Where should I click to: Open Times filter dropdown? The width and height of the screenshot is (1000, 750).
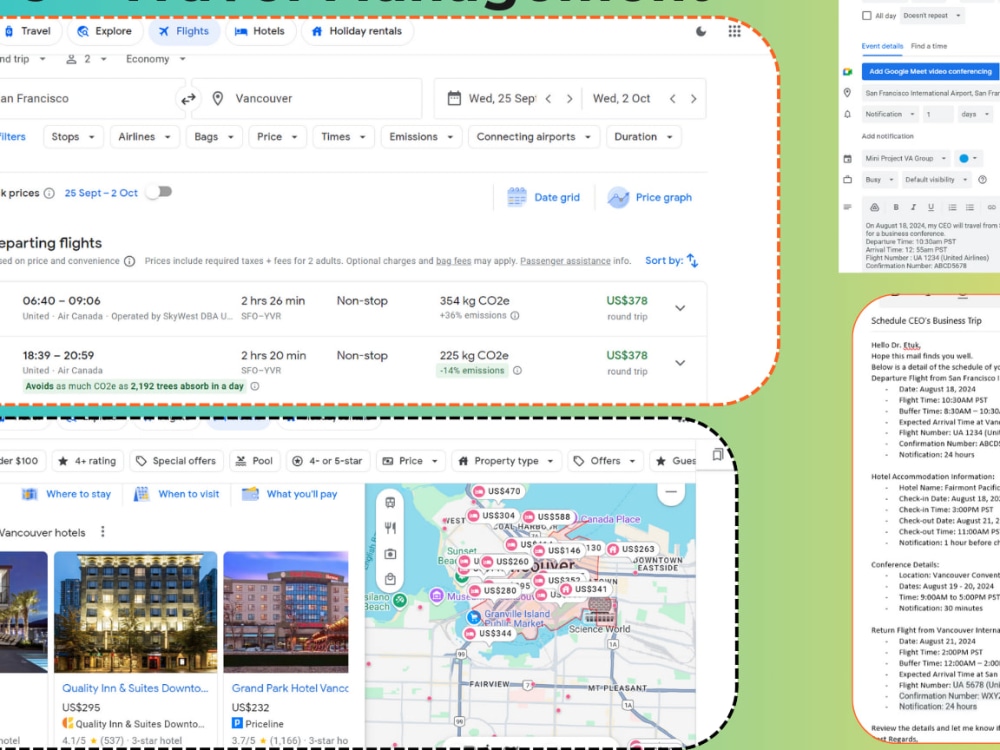click(344, 137)
